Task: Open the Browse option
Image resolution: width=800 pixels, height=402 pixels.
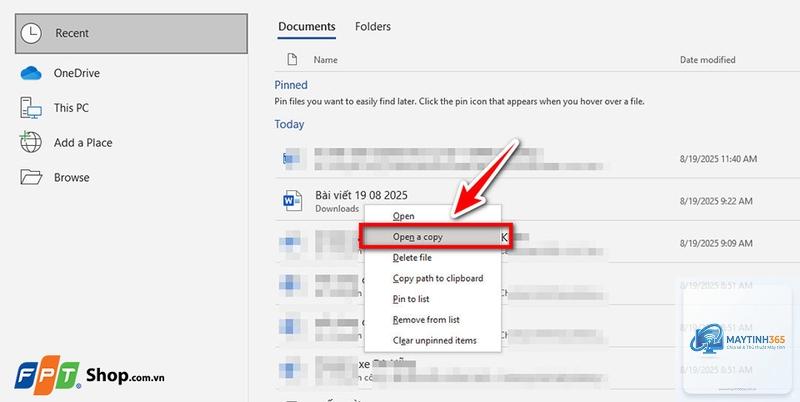Action: [x=71, y=178]
